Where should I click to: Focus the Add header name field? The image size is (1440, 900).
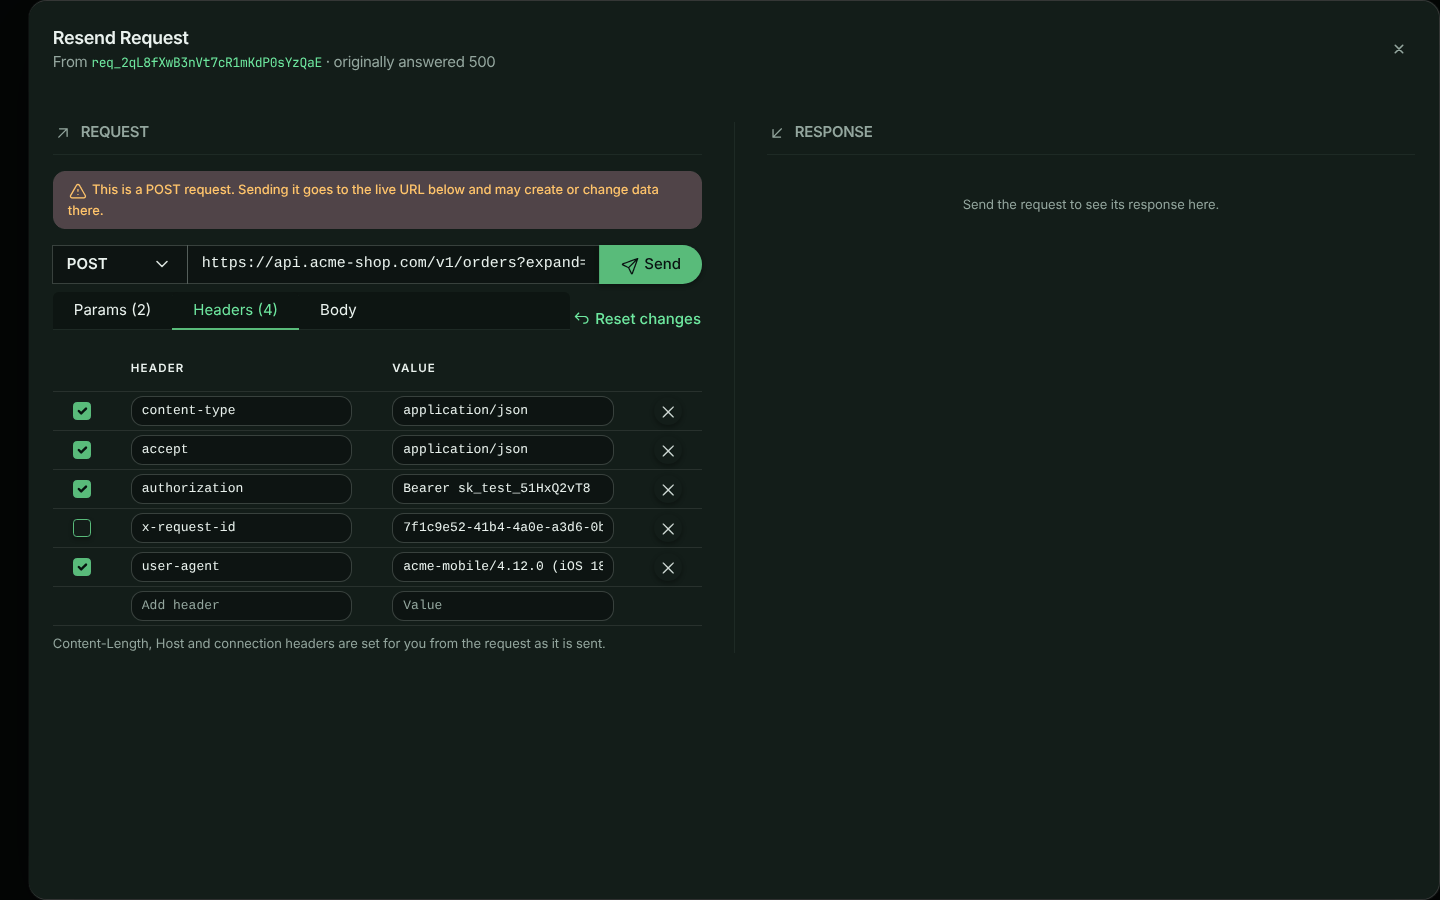point(241,606)
